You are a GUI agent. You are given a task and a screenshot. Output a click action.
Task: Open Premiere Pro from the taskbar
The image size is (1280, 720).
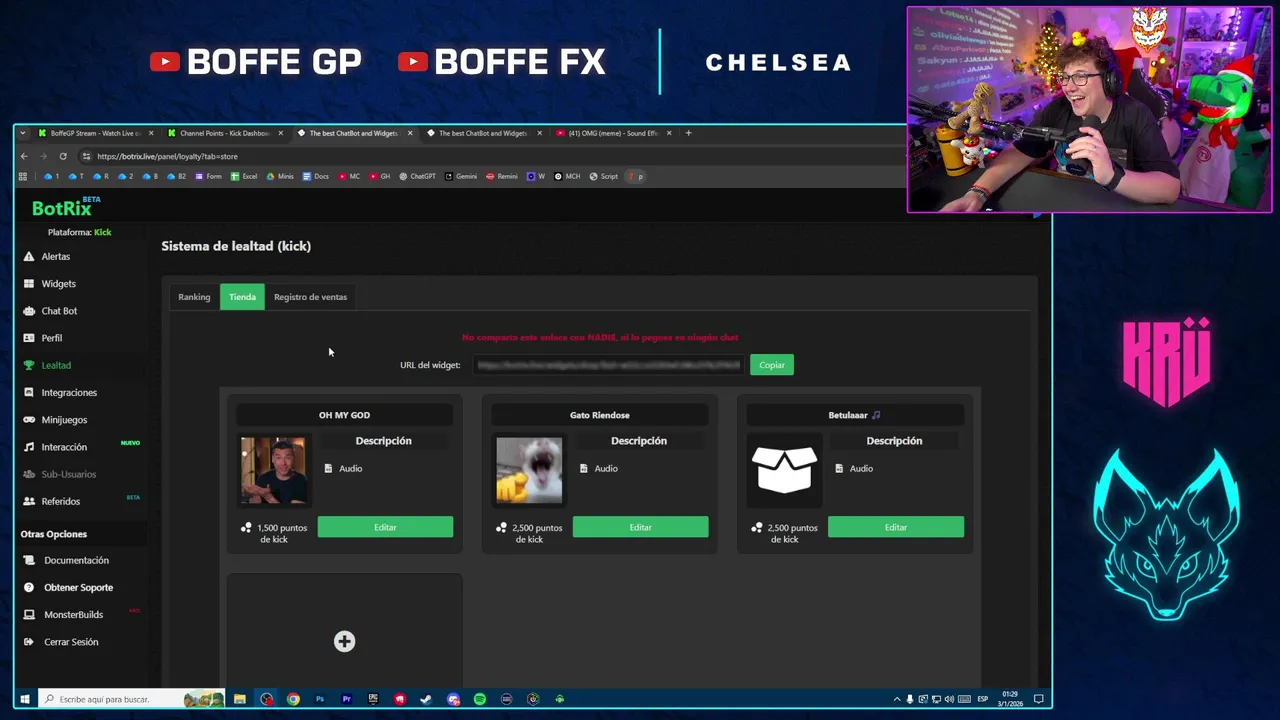(346, 699)
